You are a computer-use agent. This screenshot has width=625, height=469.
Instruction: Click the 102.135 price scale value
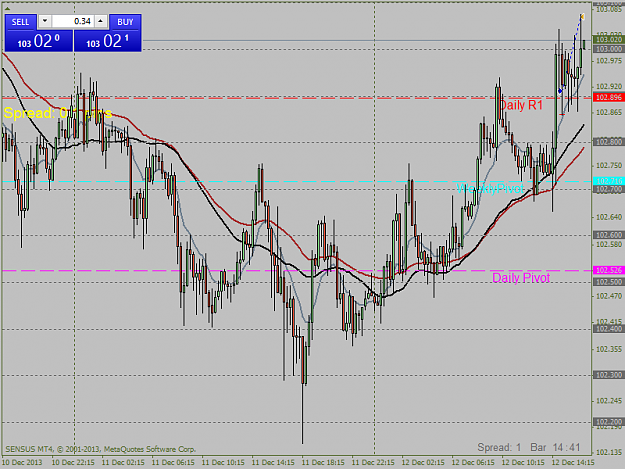pos(609,453)
